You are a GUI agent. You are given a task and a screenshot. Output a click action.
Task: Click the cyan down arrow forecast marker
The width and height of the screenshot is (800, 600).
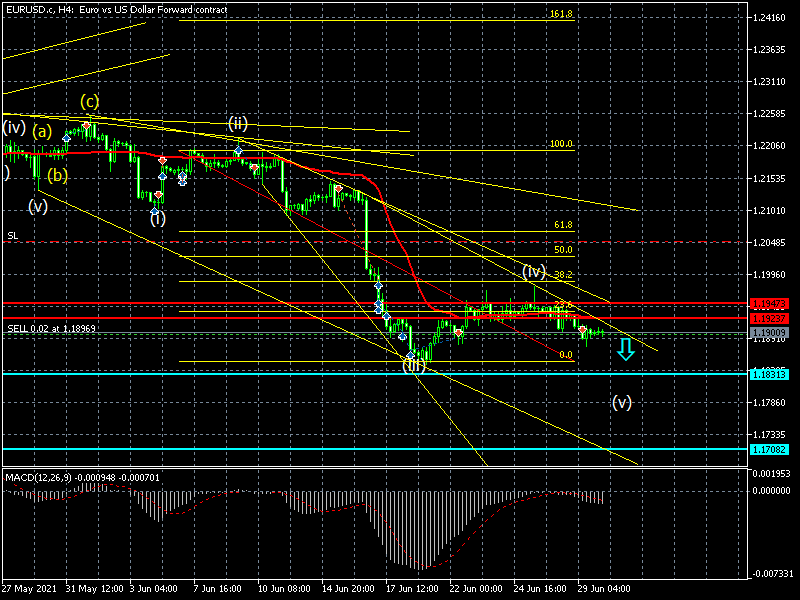(625, 349)
